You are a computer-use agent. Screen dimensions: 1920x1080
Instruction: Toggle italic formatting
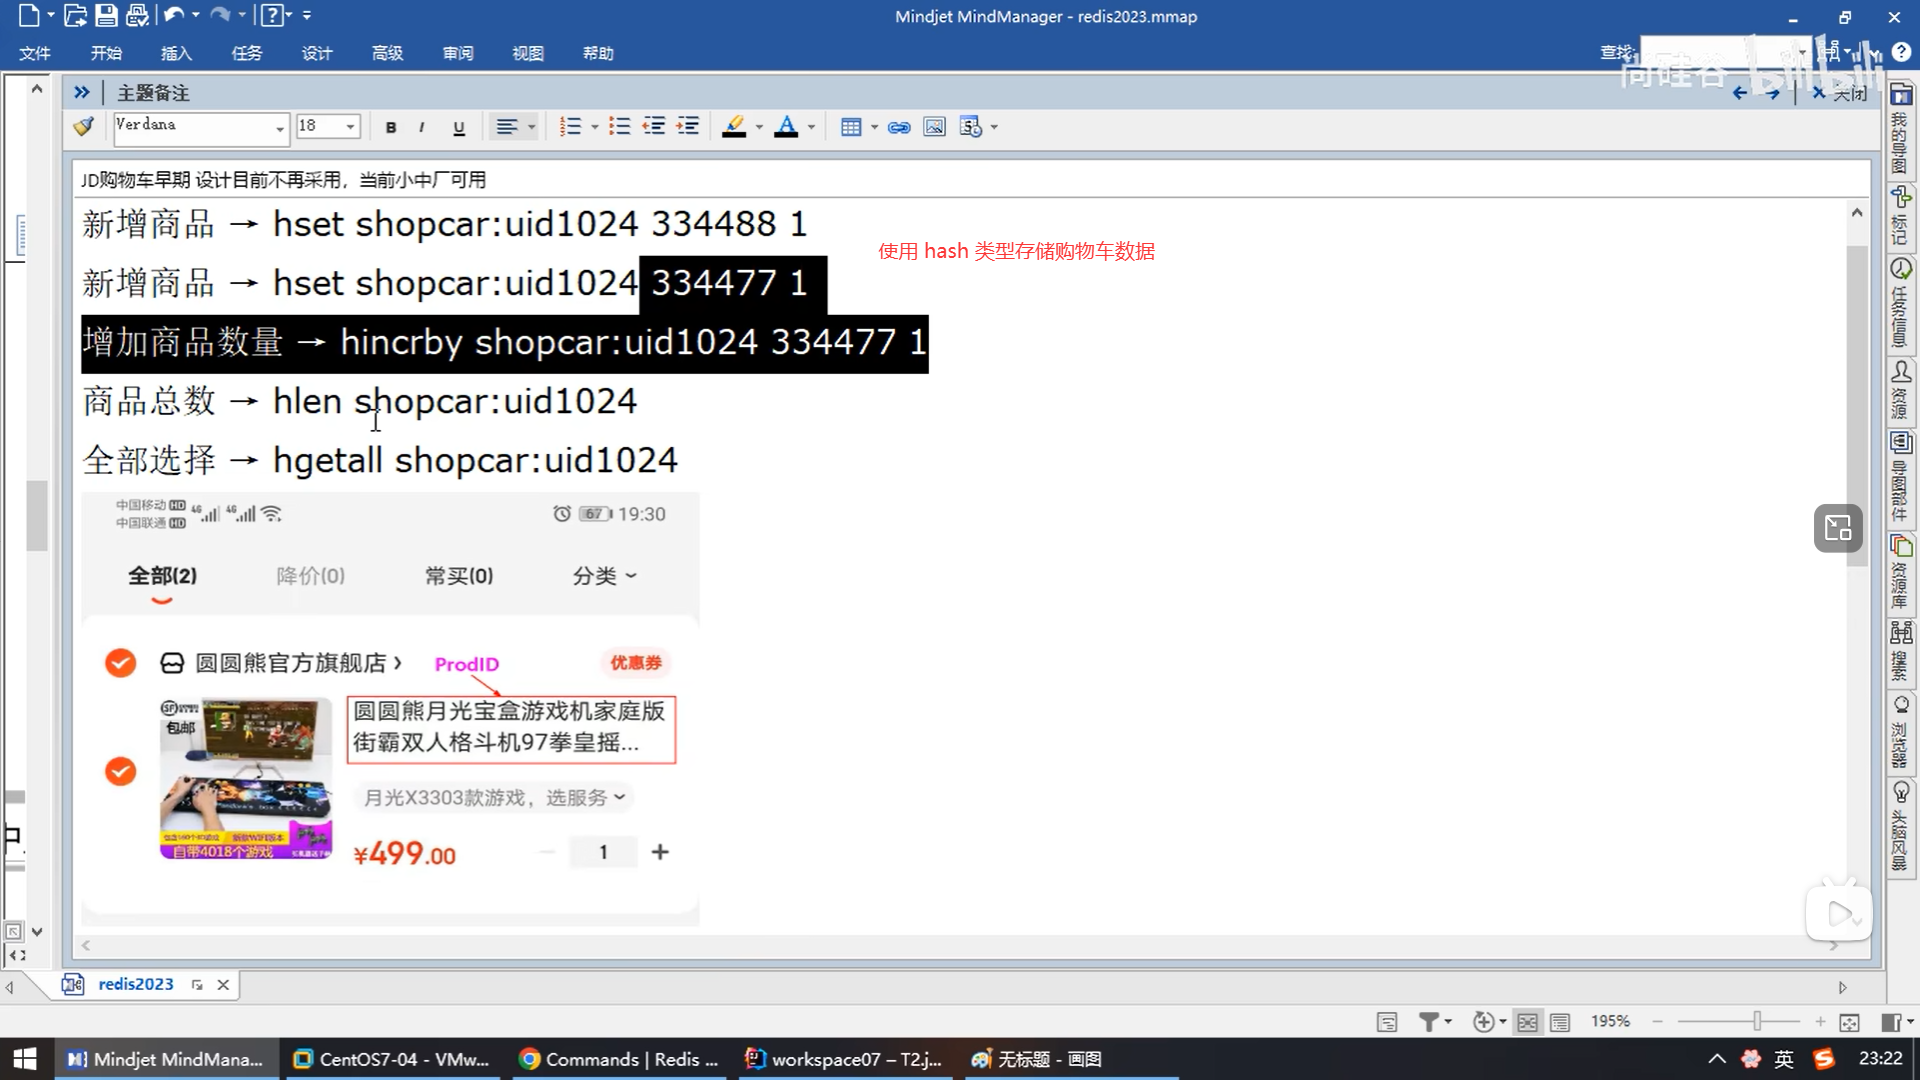click(422, 127)
